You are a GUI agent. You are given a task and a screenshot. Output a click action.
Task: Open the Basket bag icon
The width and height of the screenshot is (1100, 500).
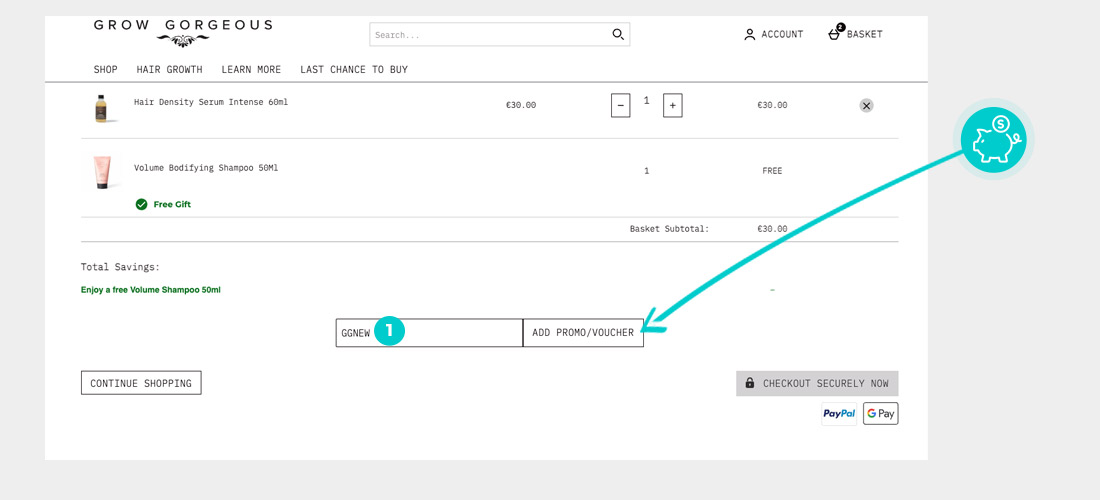835,34
